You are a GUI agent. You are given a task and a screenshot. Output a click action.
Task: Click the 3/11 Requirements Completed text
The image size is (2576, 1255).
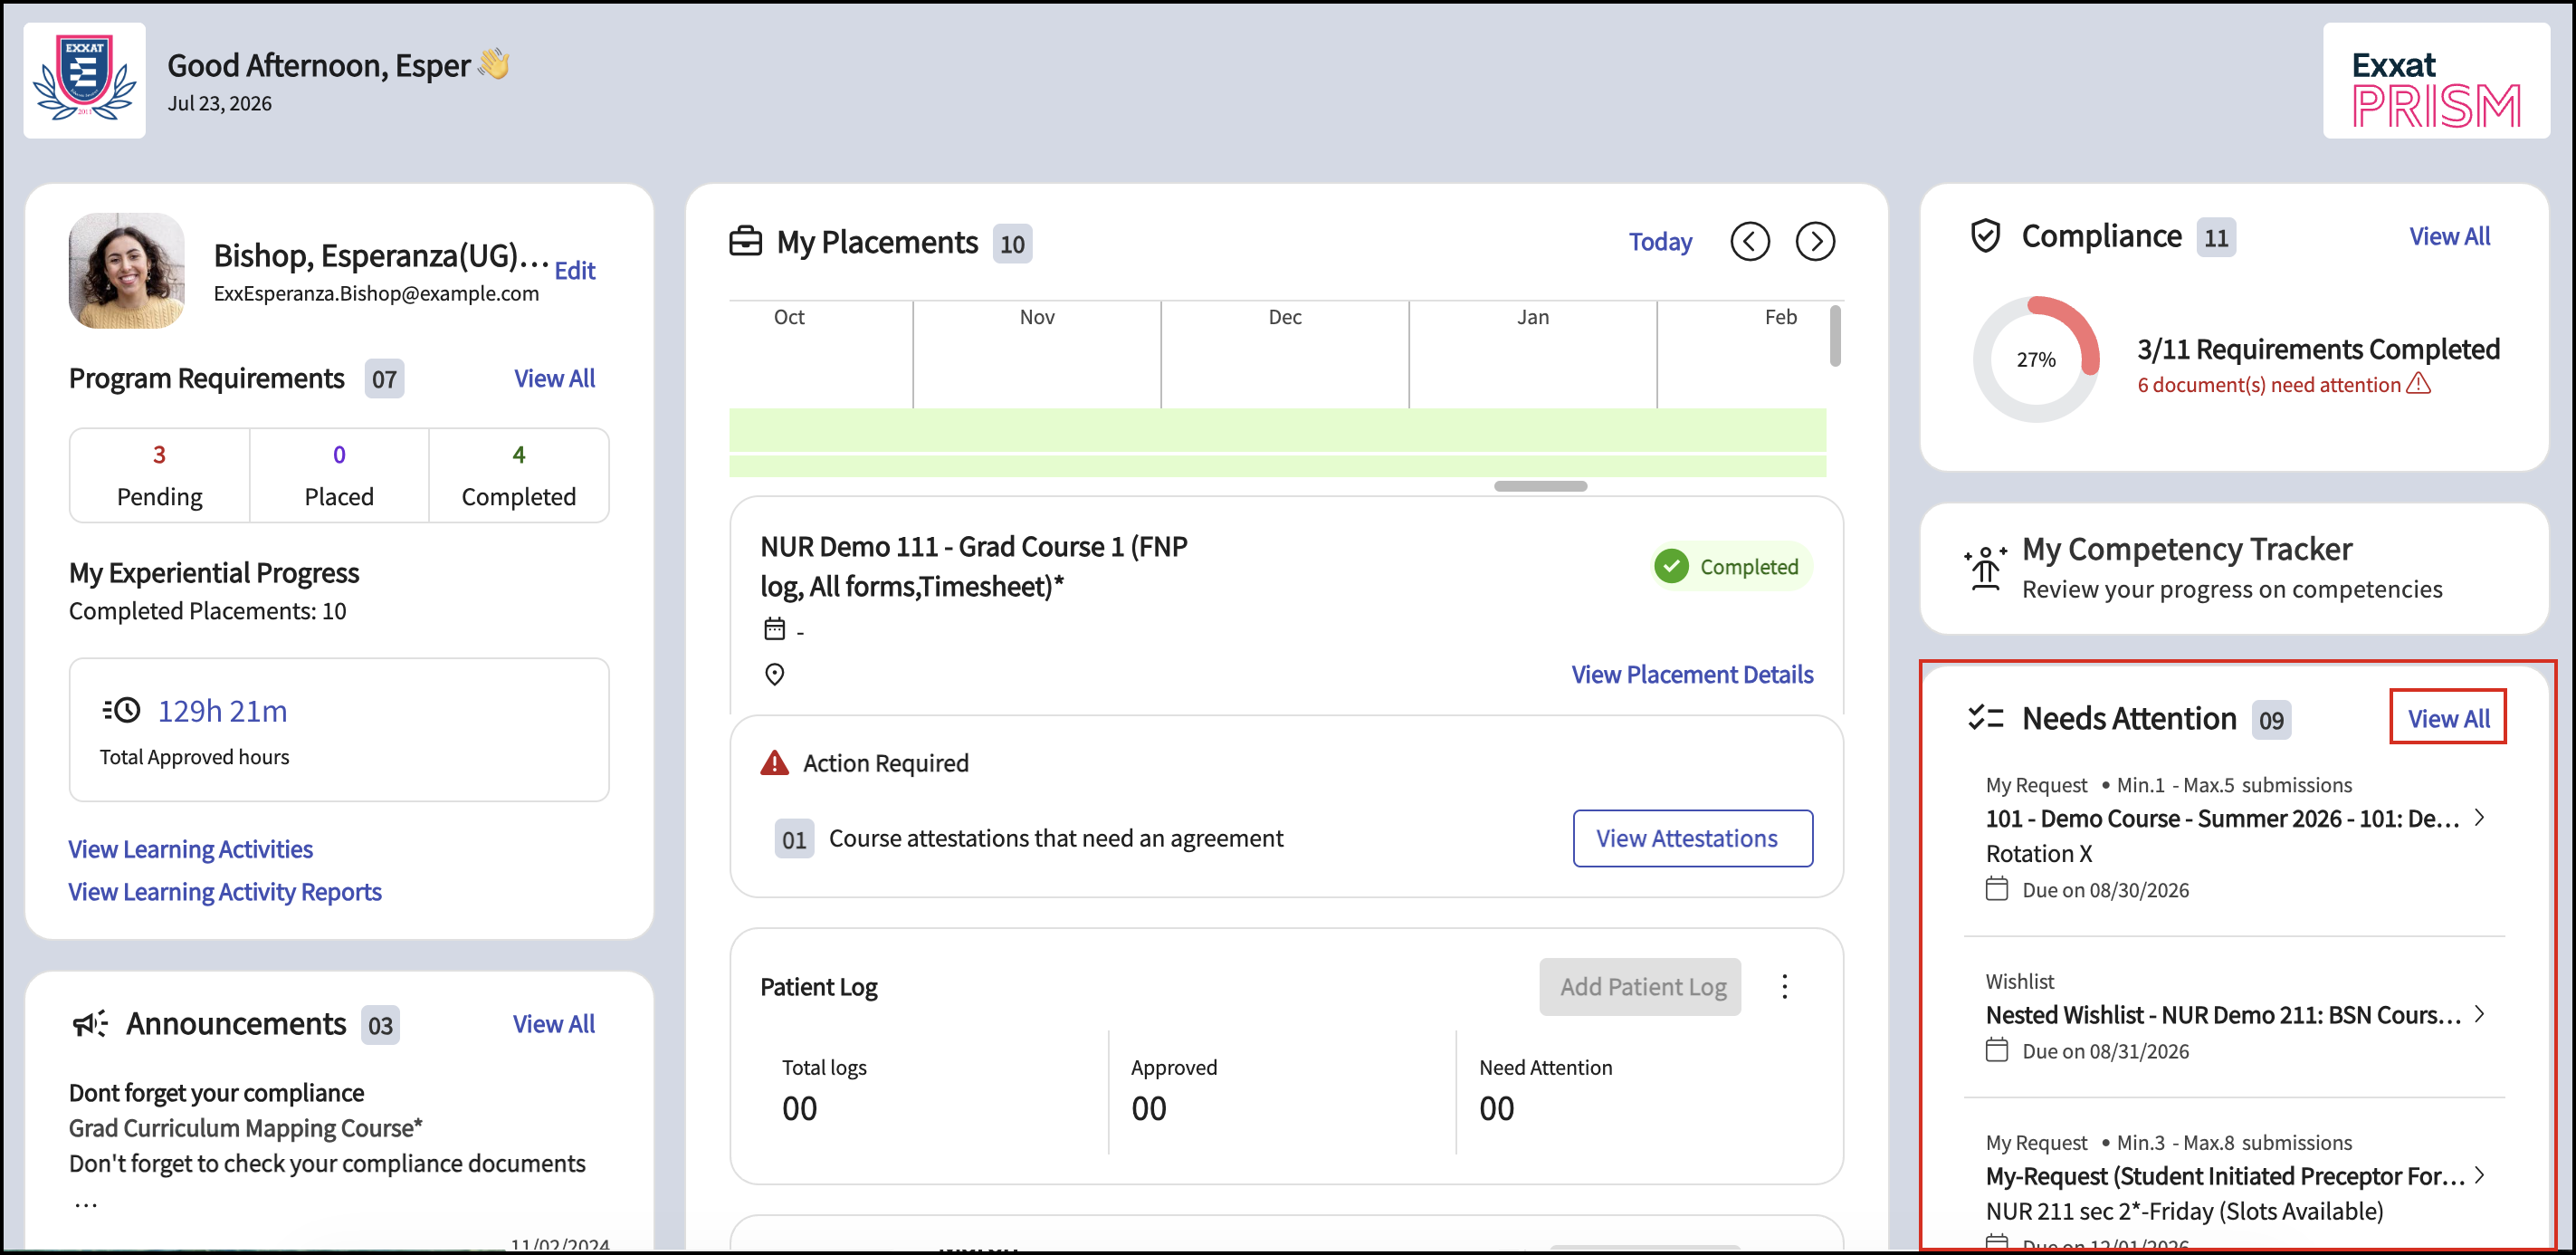coord(2318,349)
